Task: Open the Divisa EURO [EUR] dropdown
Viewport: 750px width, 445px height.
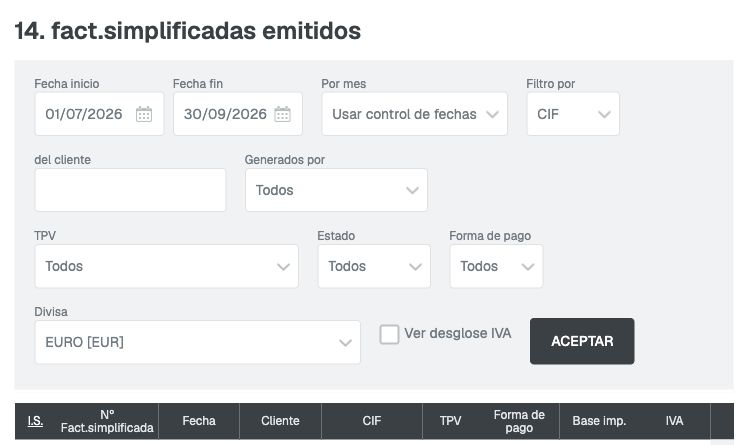Action: [198, 342]
